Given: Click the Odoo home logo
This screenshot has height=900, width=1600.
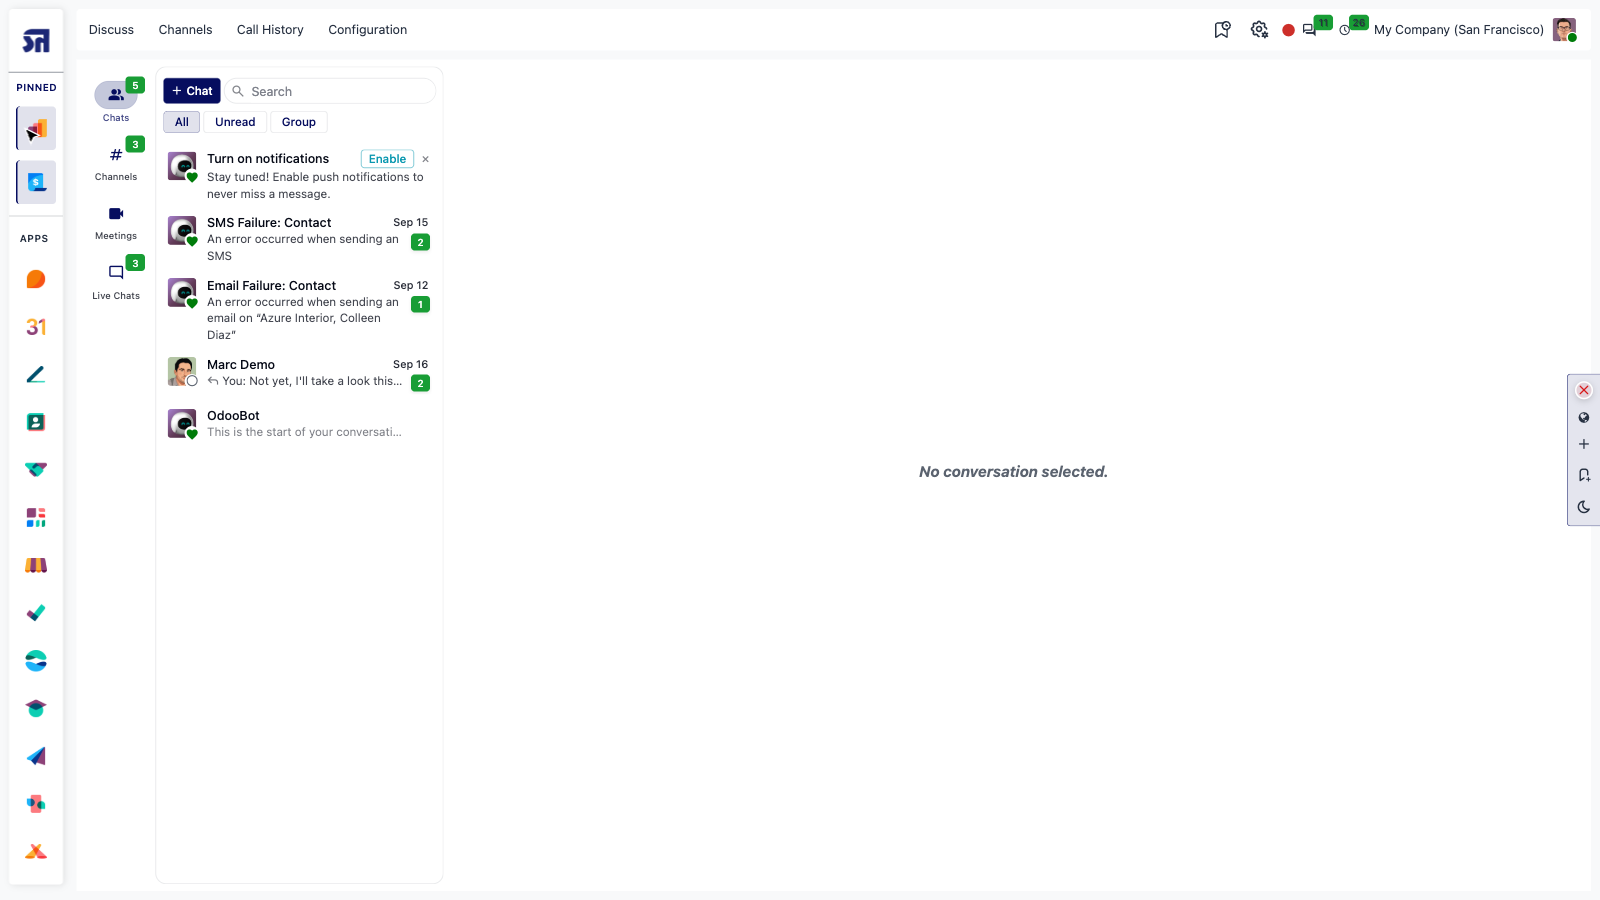Looking at the screenshot, I should [x=36, y=41].
